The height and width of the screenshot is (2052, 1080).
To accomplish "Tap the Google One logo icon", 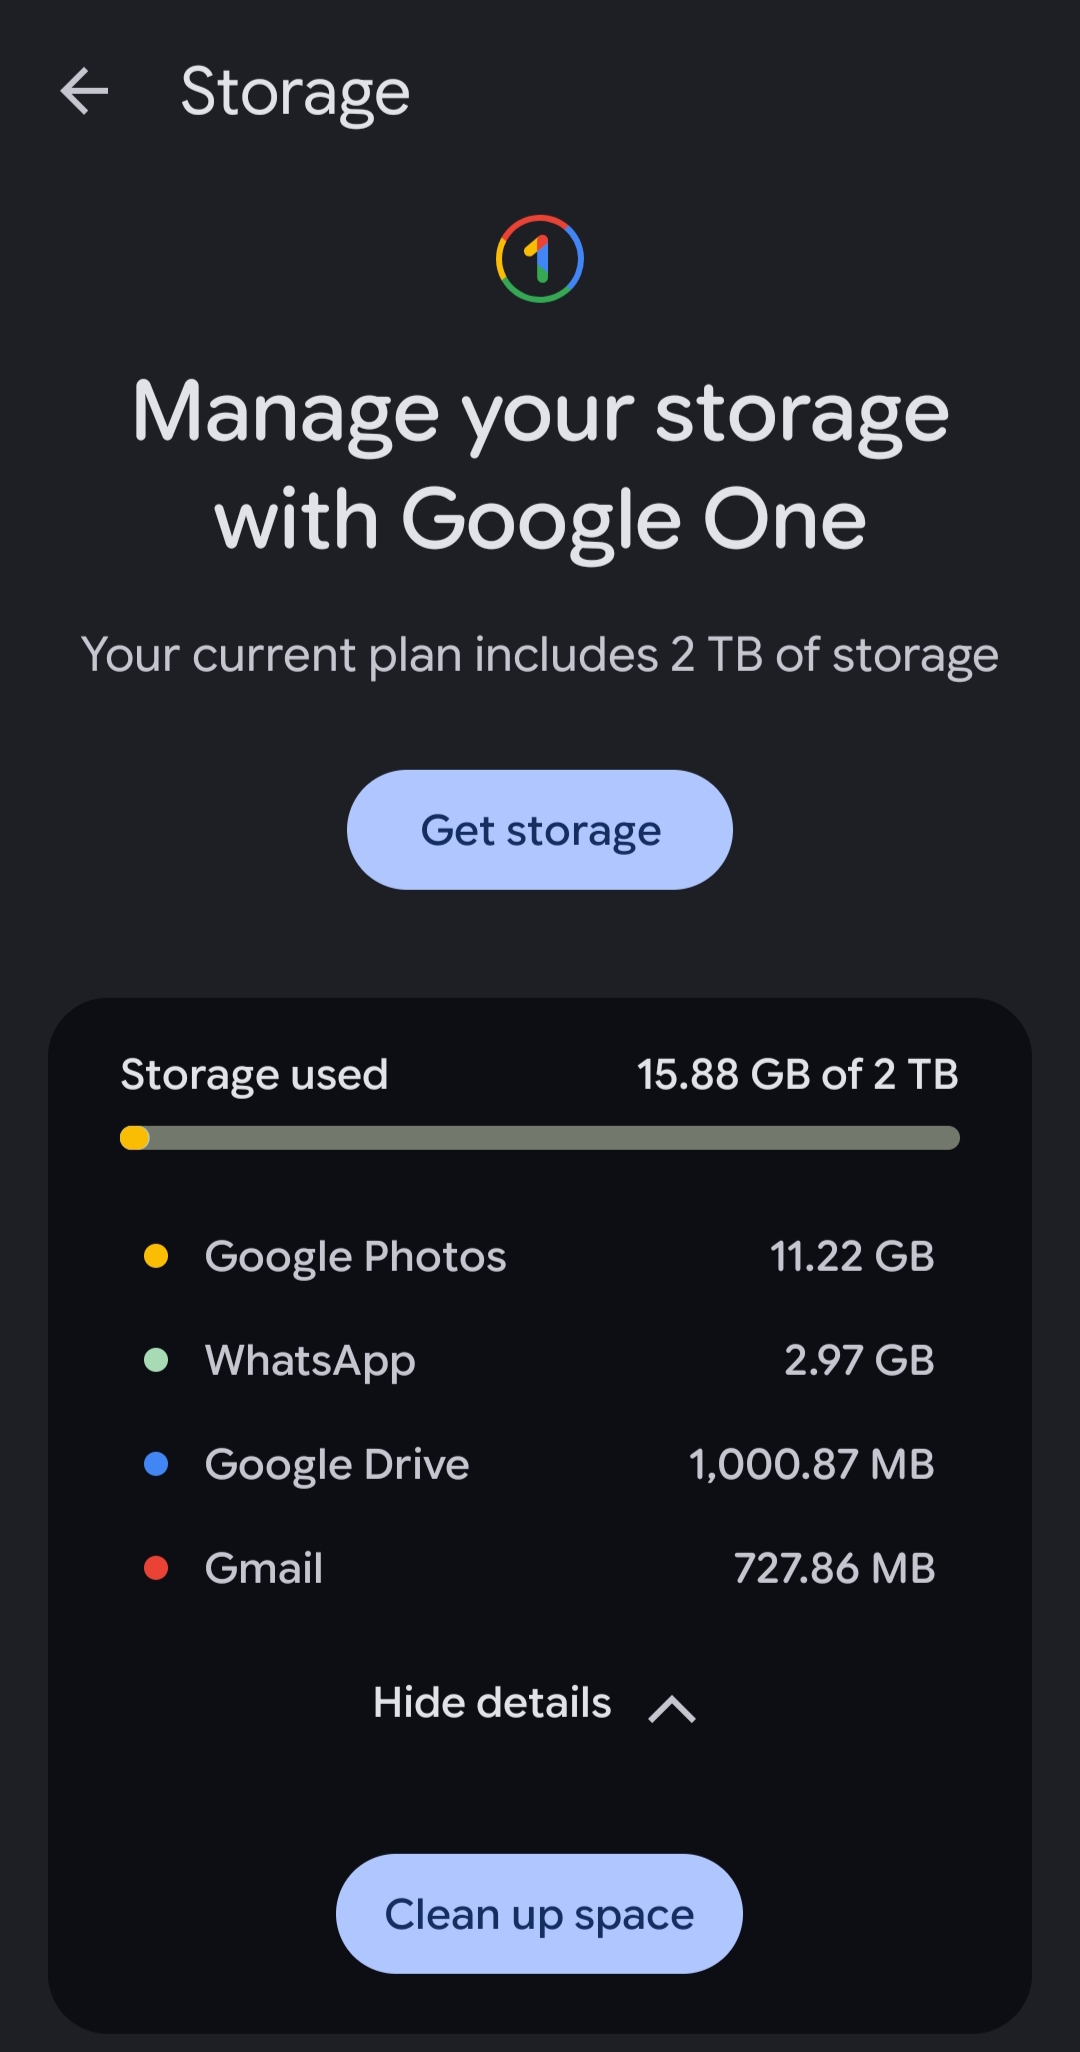I will click(x=540, y=259).
